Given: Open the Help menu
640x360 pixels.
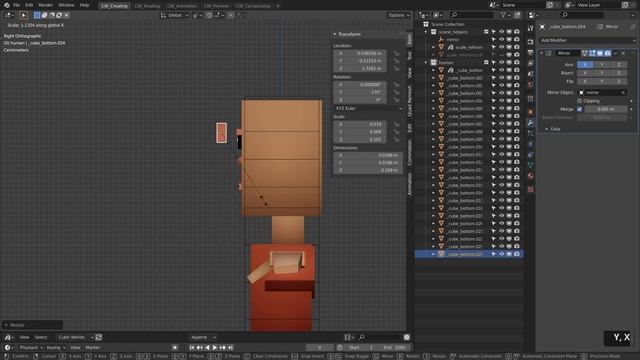Looking at the screenshot, I should pos(84,5).
